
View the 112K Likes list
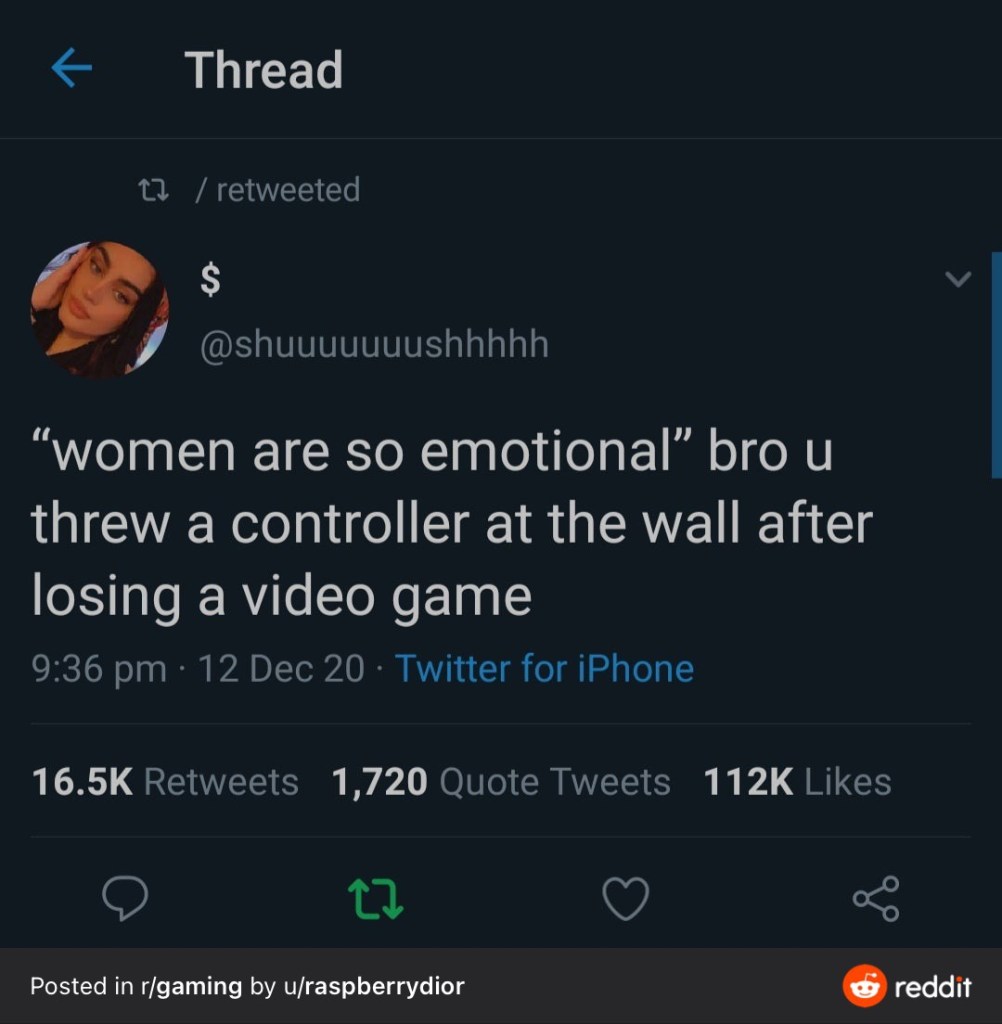tap(798, 782)
